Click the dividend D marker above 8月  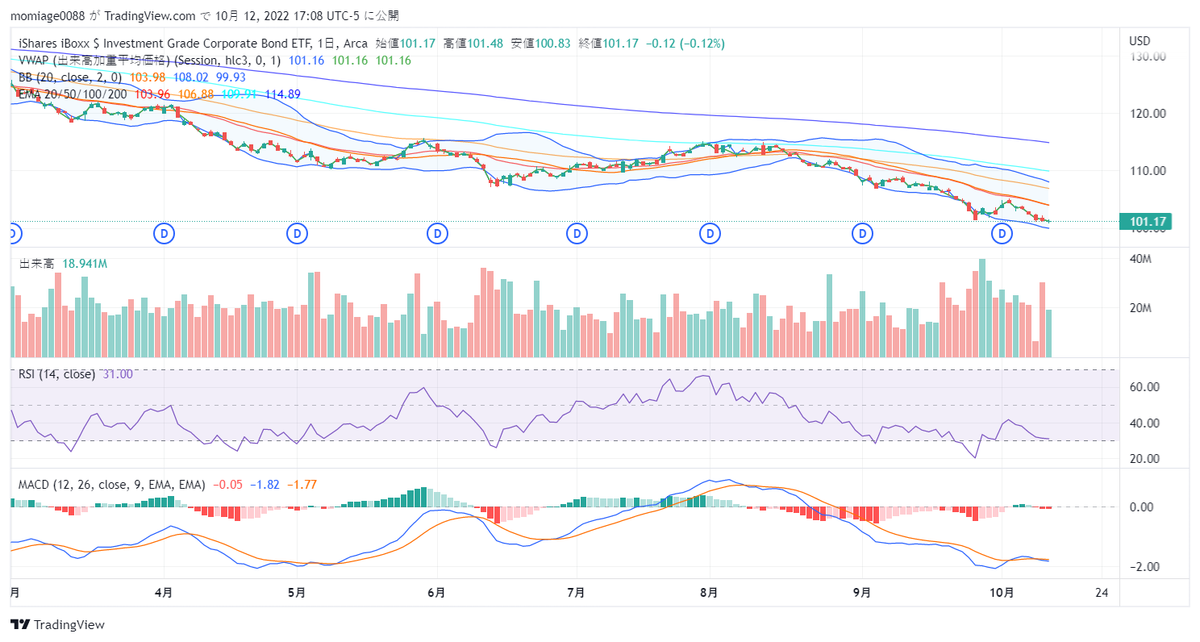pos(709,233)
